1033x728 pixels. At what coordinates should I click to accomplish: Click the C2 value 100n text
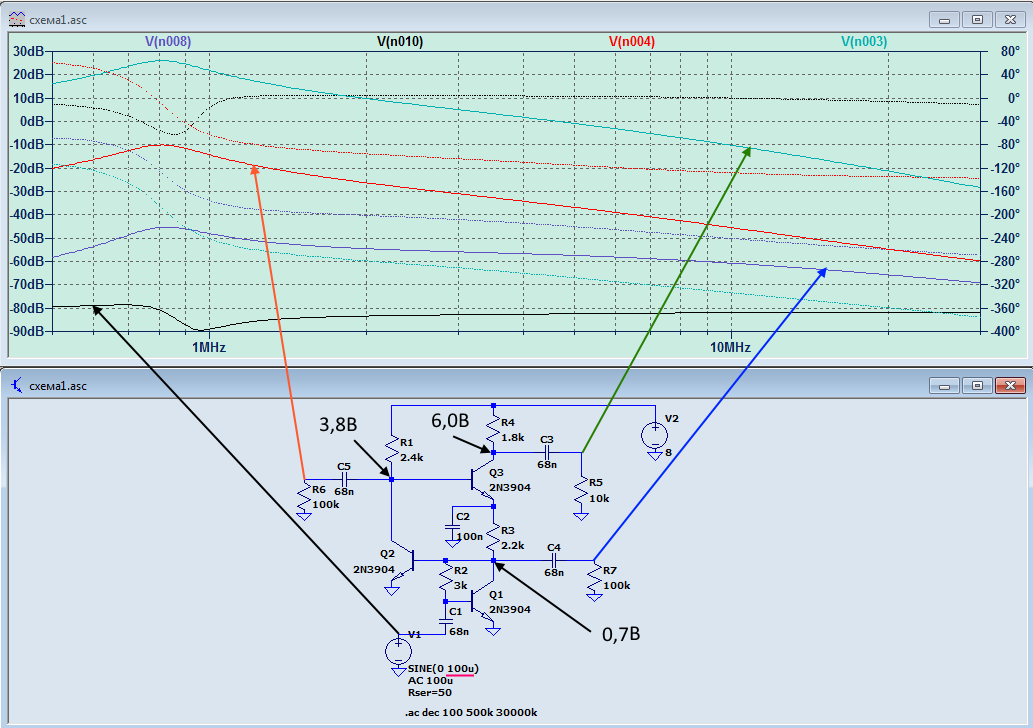469,536
